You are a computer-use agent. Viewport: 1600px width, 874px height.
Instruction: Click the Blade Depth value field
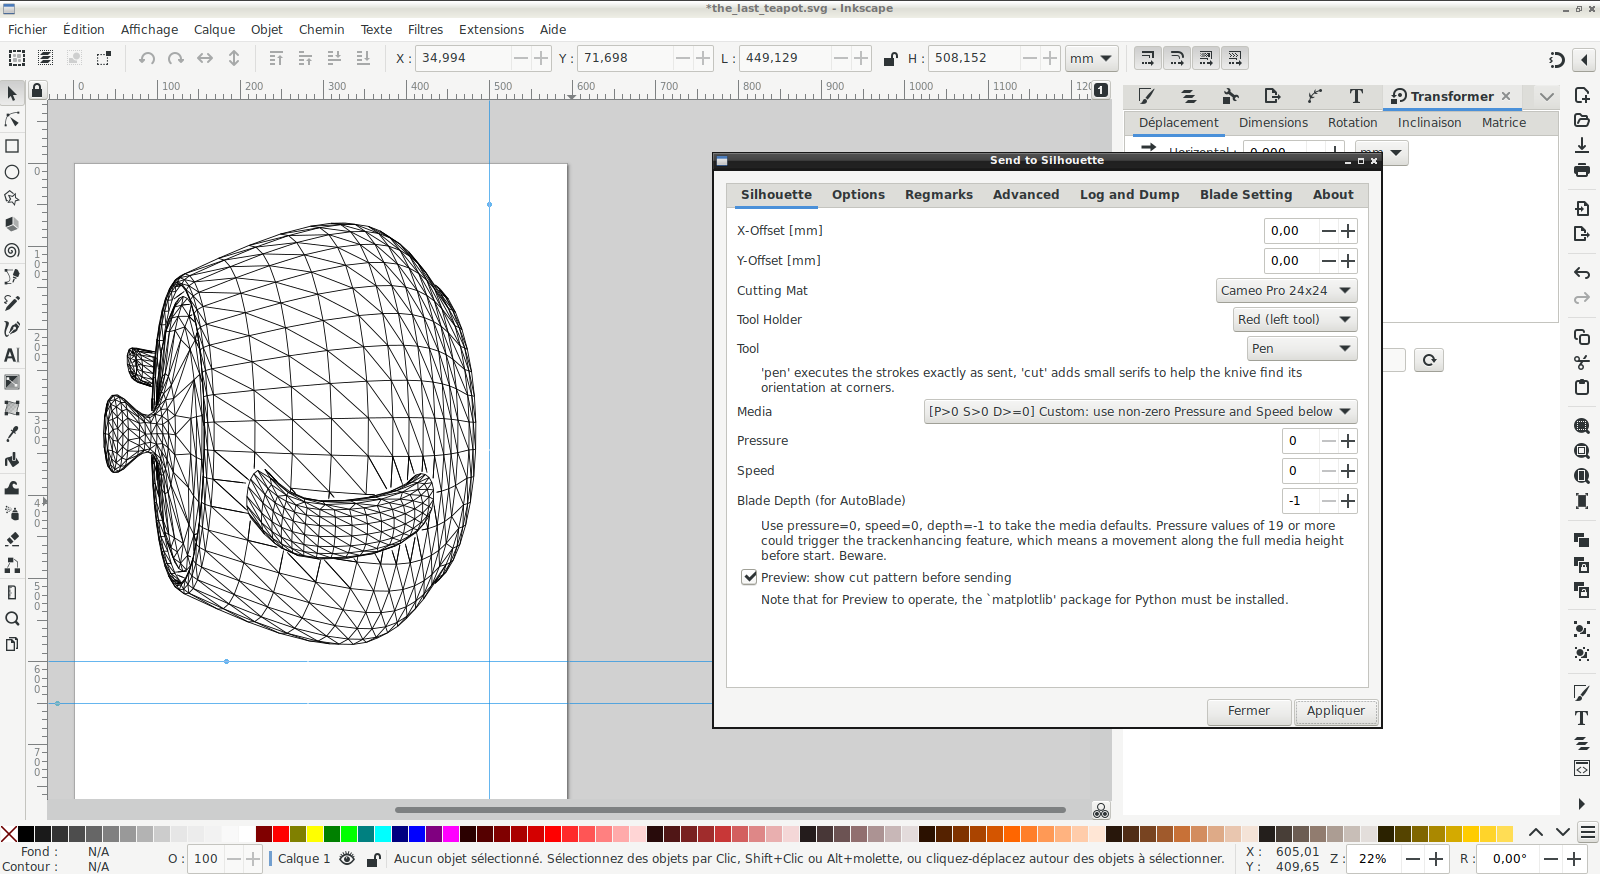pos(1300,501)
